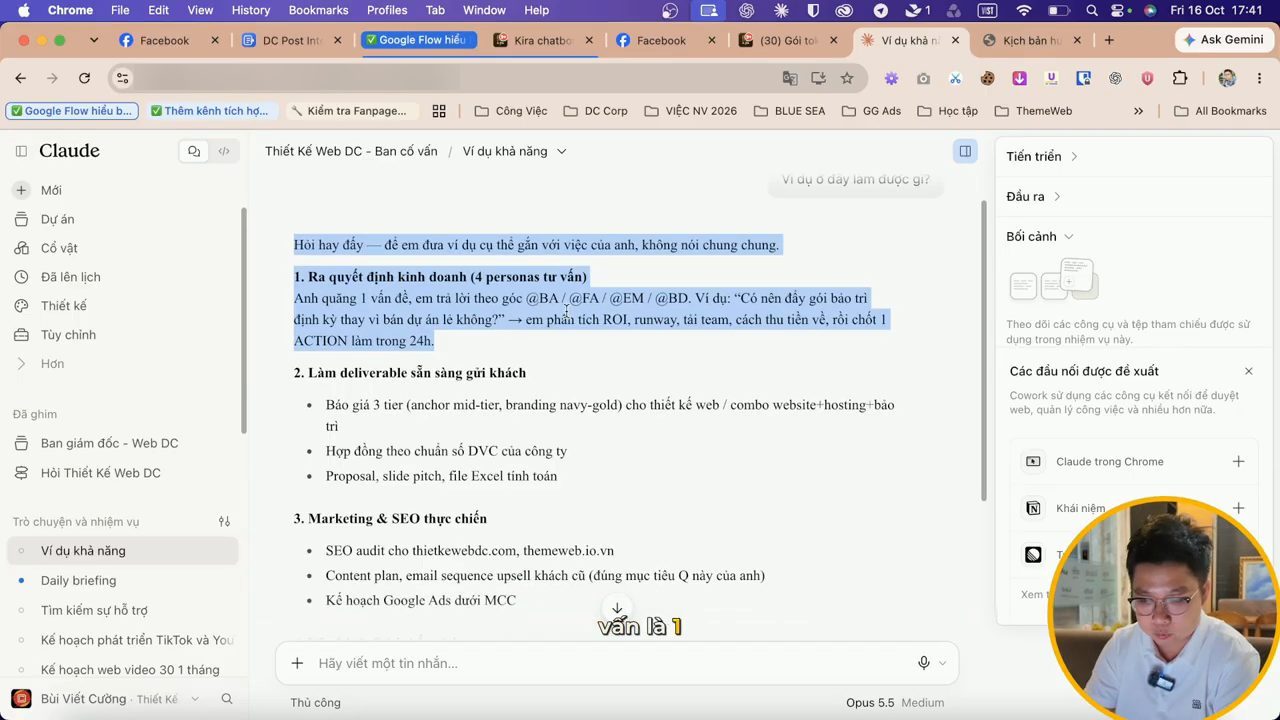Dismiss the suggested connectors card
1280x720 pixels.
pyautogui.click(x=1248, y=371)
